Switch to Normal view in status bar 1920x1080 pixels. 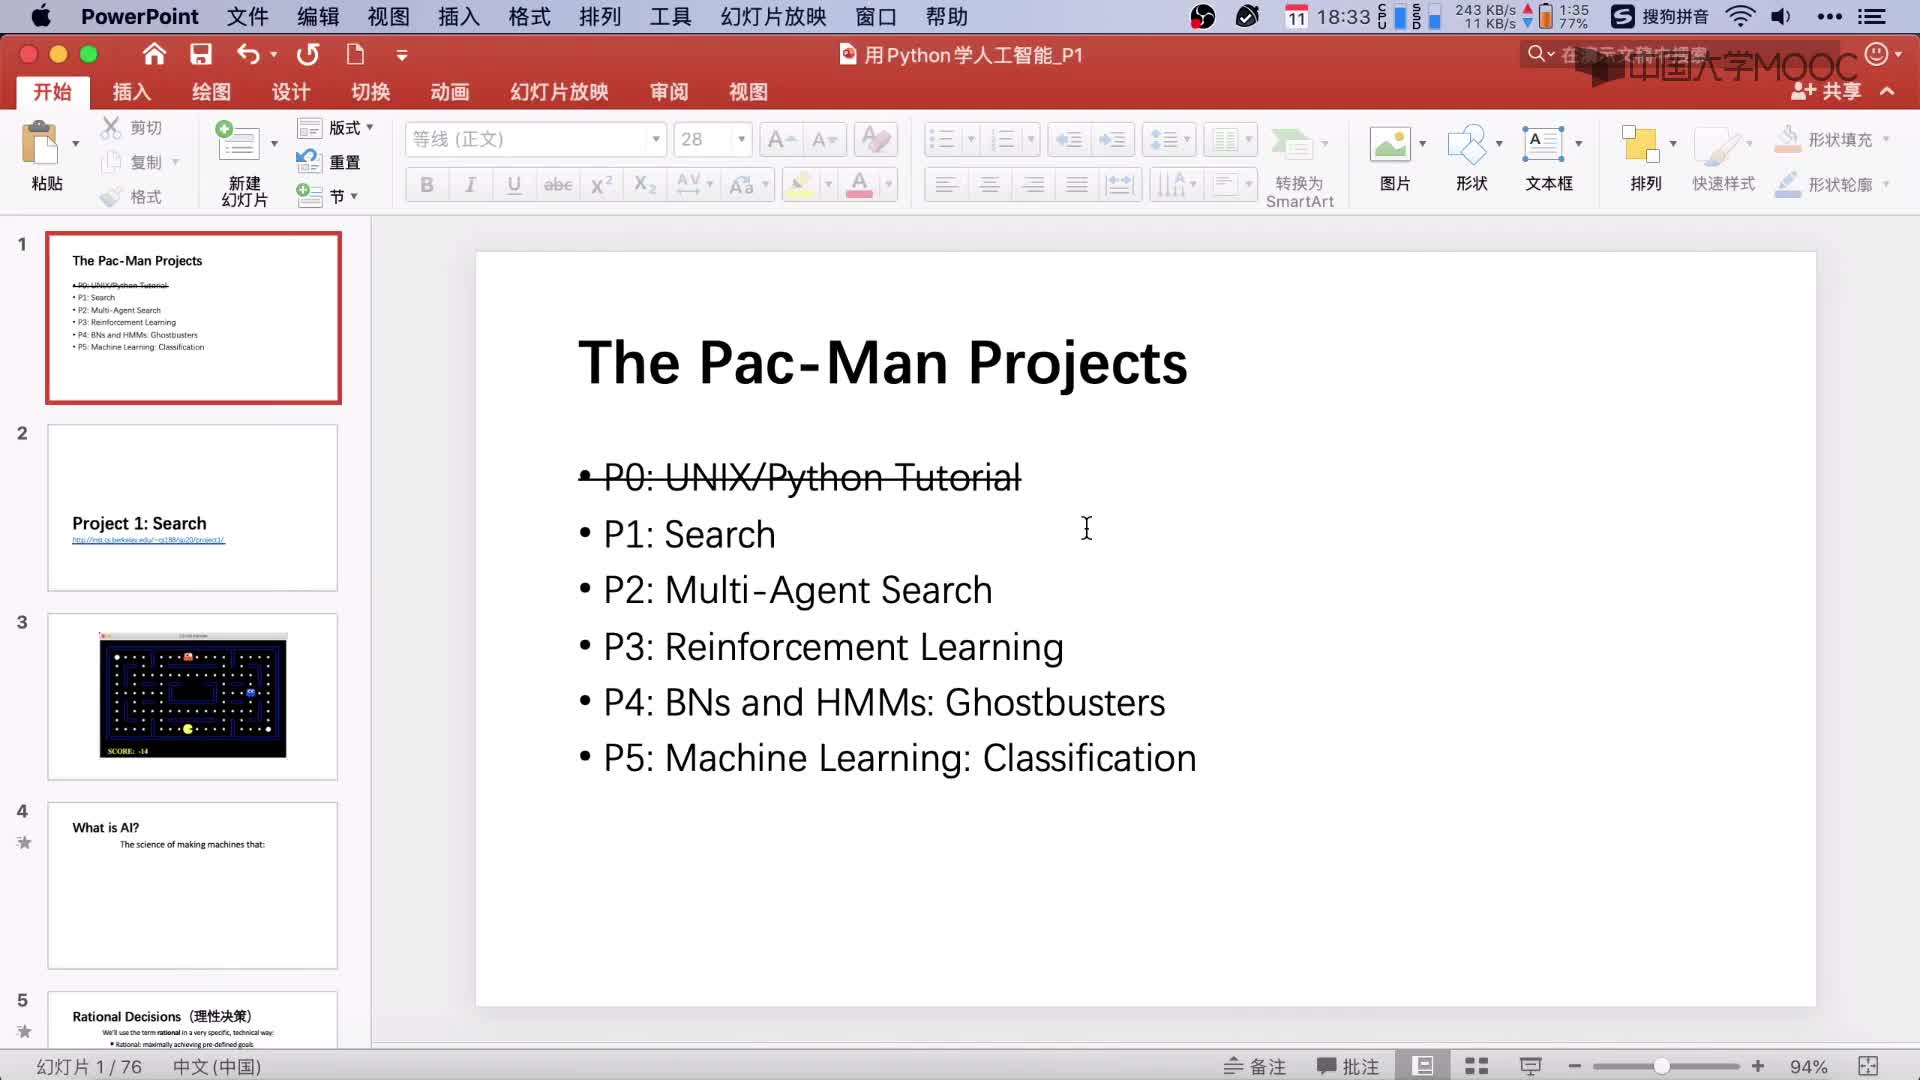click(1422, 1066)
